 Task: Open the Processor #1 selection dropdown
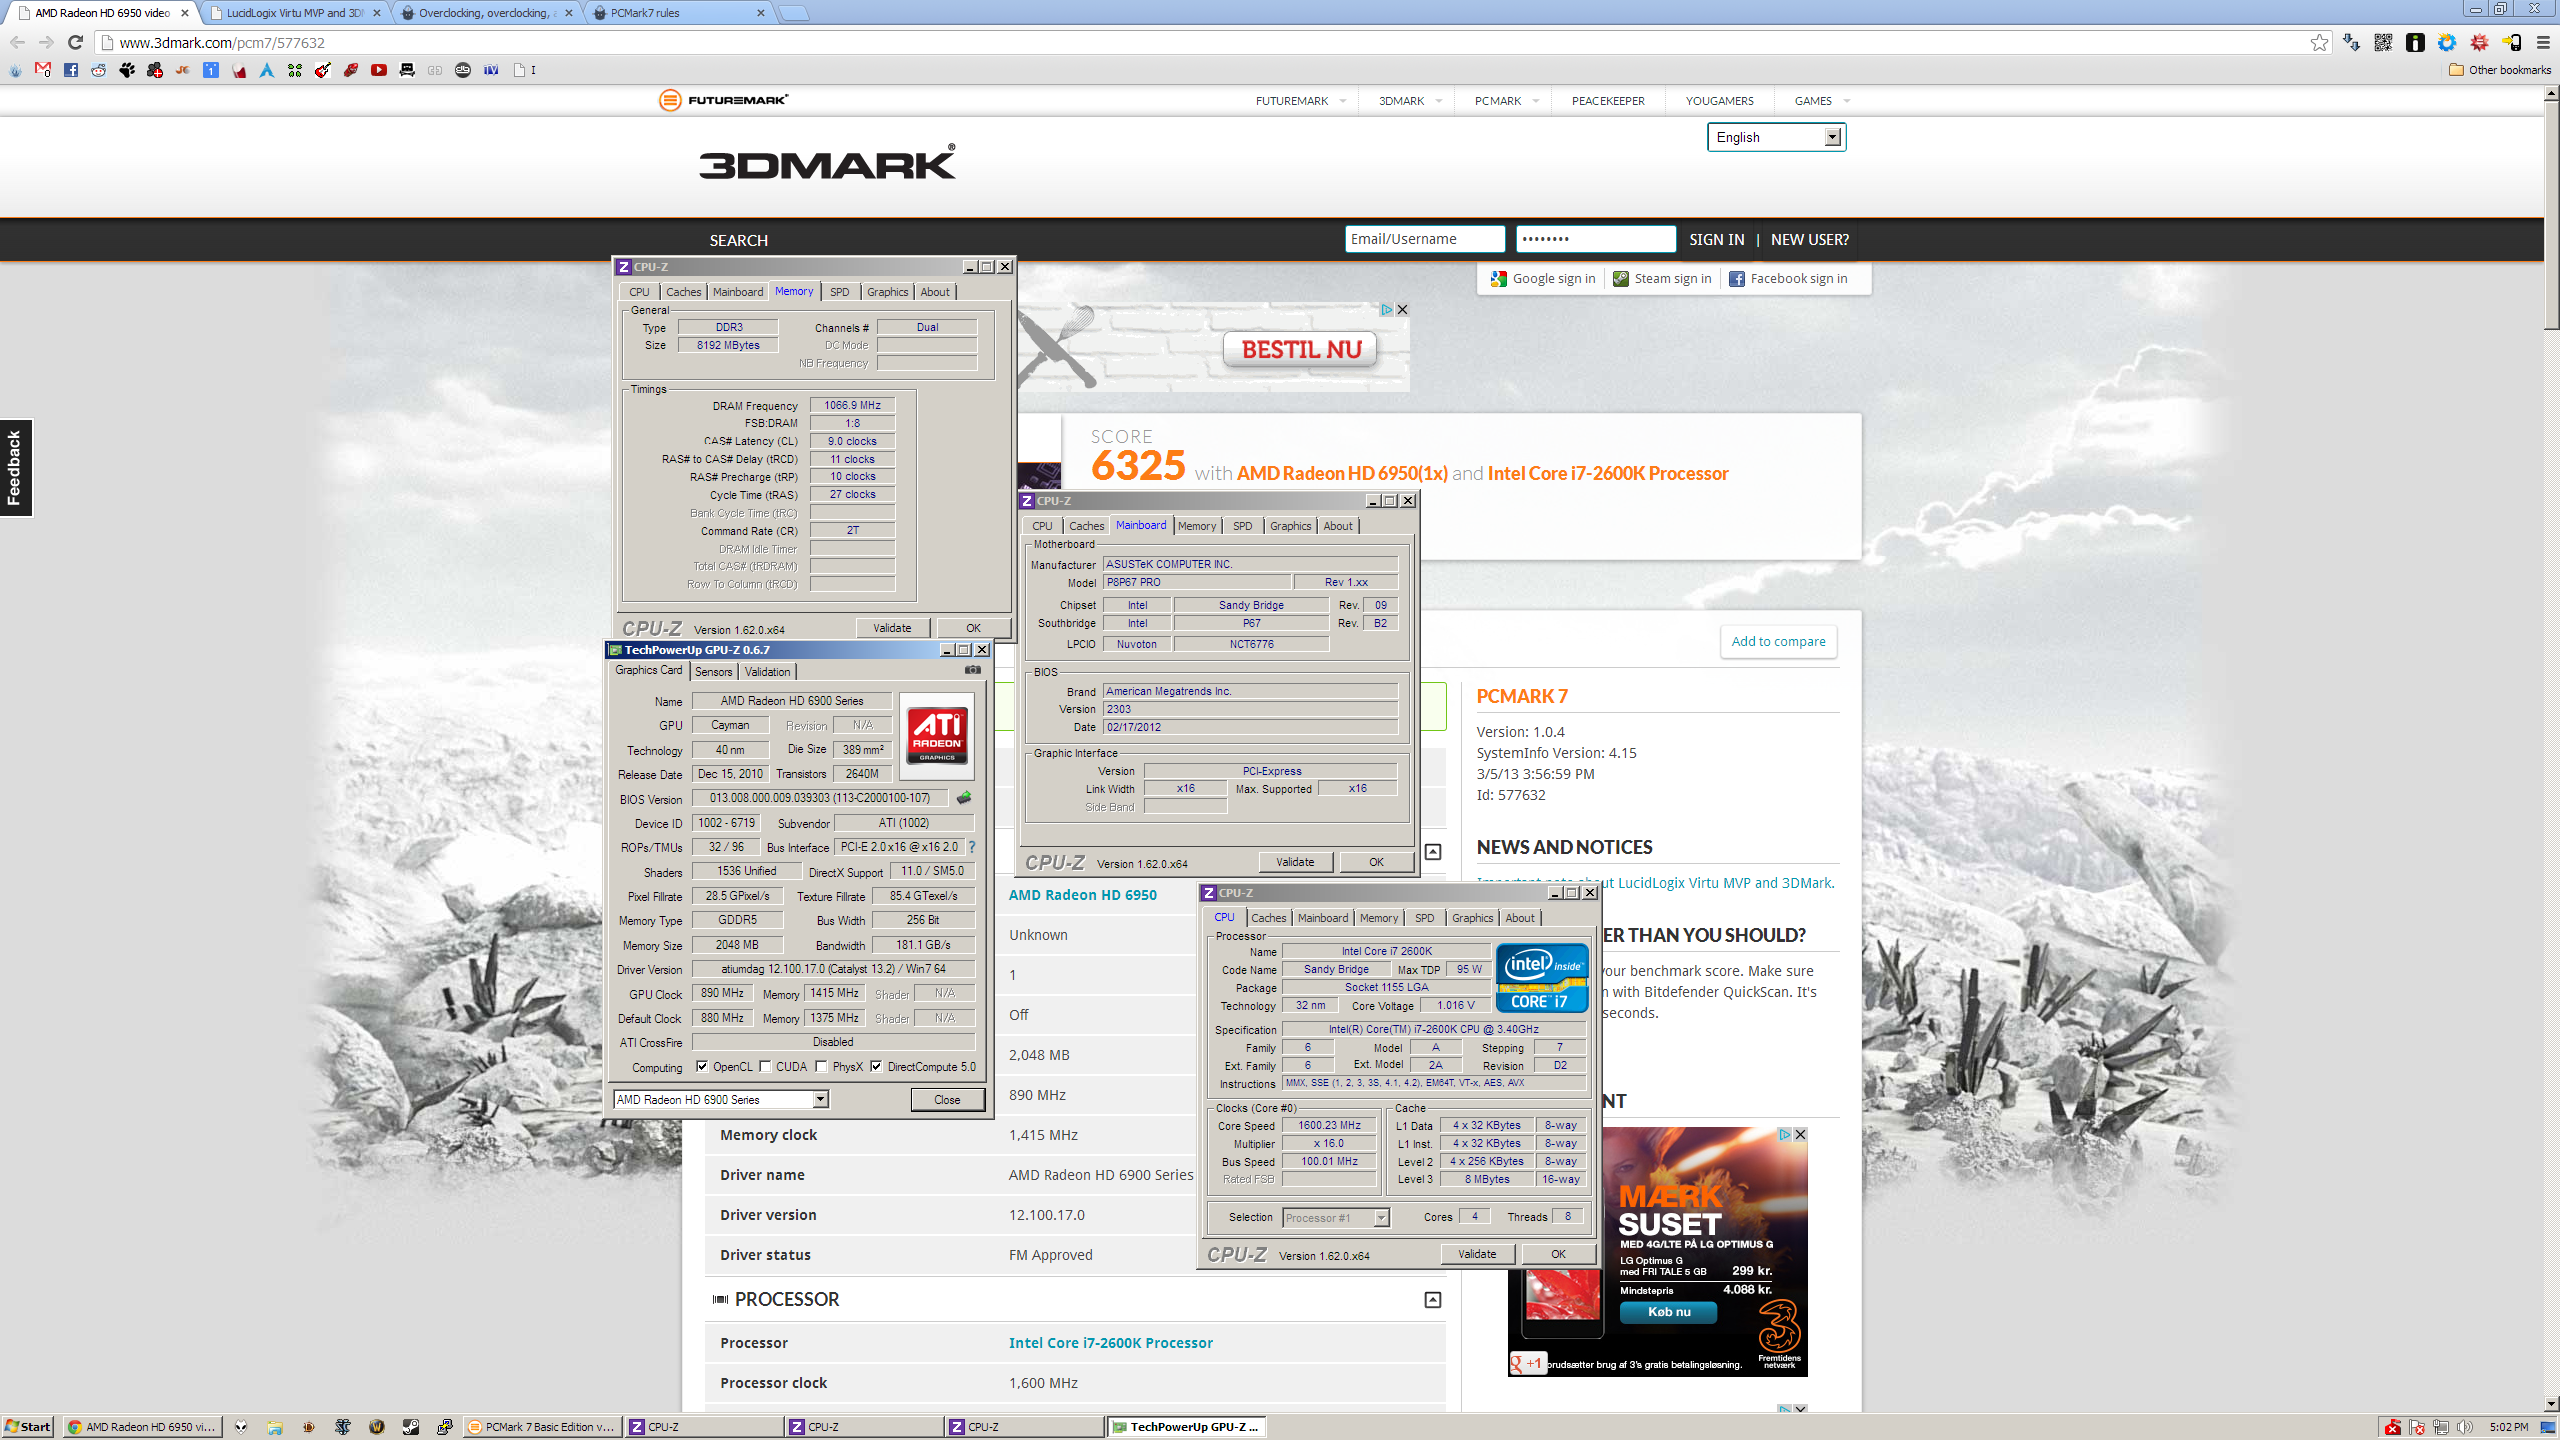pyautogui.click(x=1335, y=1218)
